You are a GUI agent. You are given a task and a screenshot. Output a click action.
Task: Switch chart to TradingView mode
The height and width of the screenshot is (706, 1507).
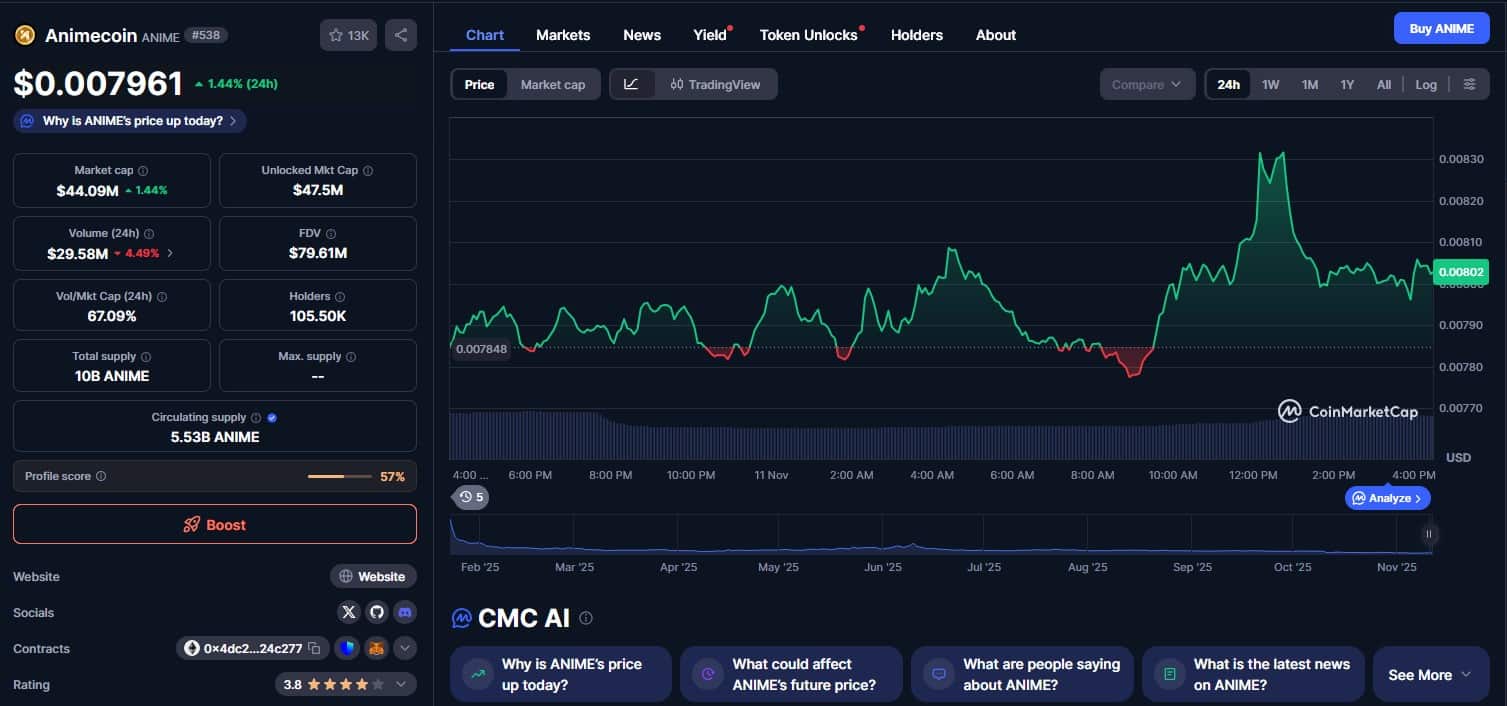tap(716, 84)
